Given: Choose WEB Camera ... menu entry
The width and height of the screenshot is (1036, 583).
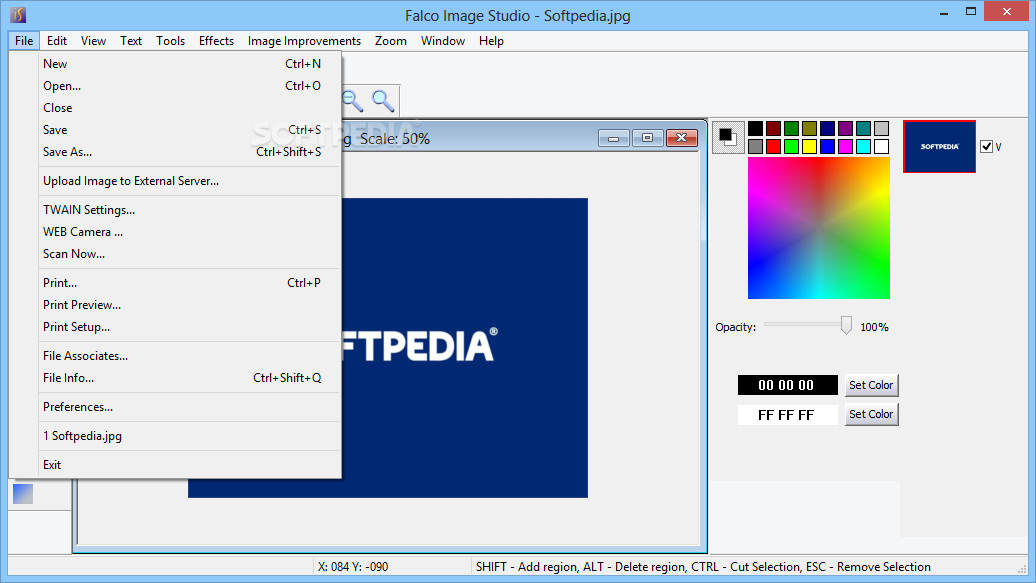Looking at the screenshot, I should (x=175, y=232).
